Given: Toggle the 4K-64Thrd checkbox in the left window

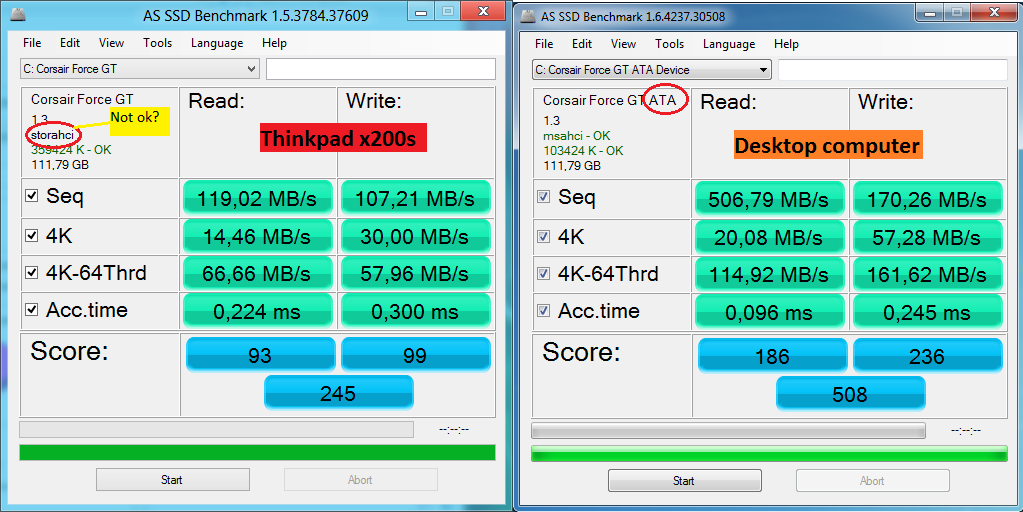Looking at the screenshot, I should click(x=31, y=273).
